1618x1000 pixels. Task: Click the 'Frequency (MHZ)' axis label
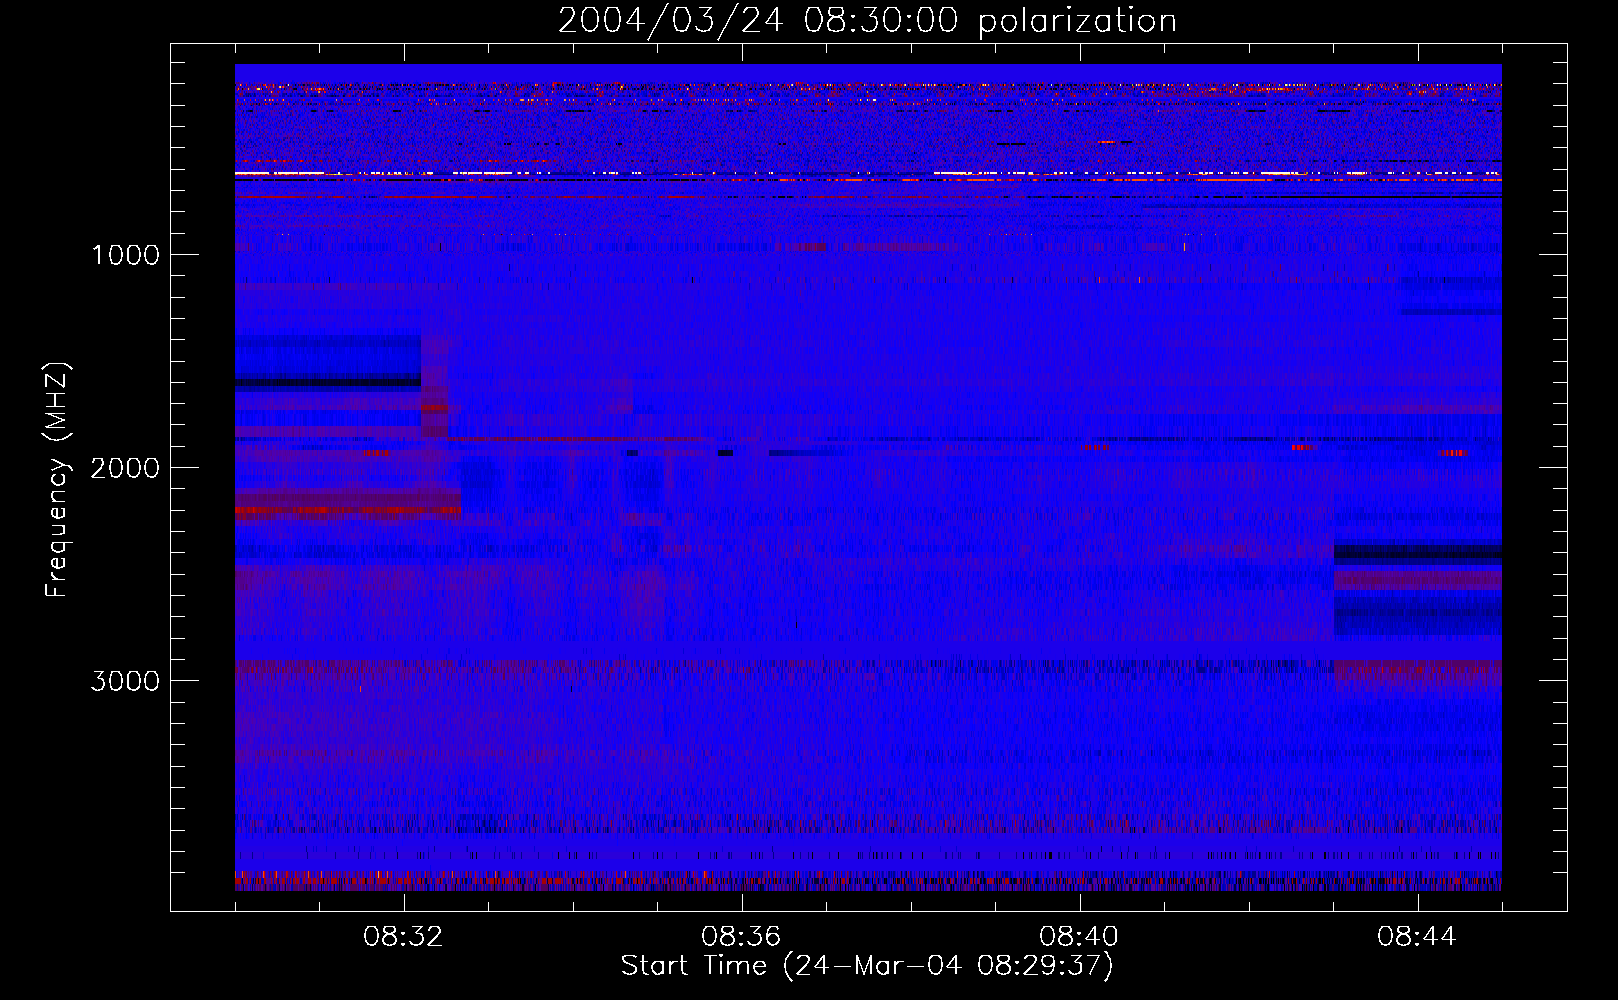[x=57, y=480]
